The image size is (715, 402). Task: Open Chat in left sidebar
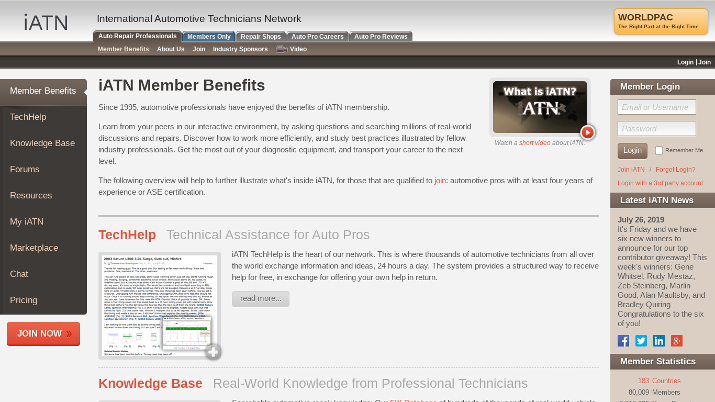pyautogui.click(x=43, y=274)
